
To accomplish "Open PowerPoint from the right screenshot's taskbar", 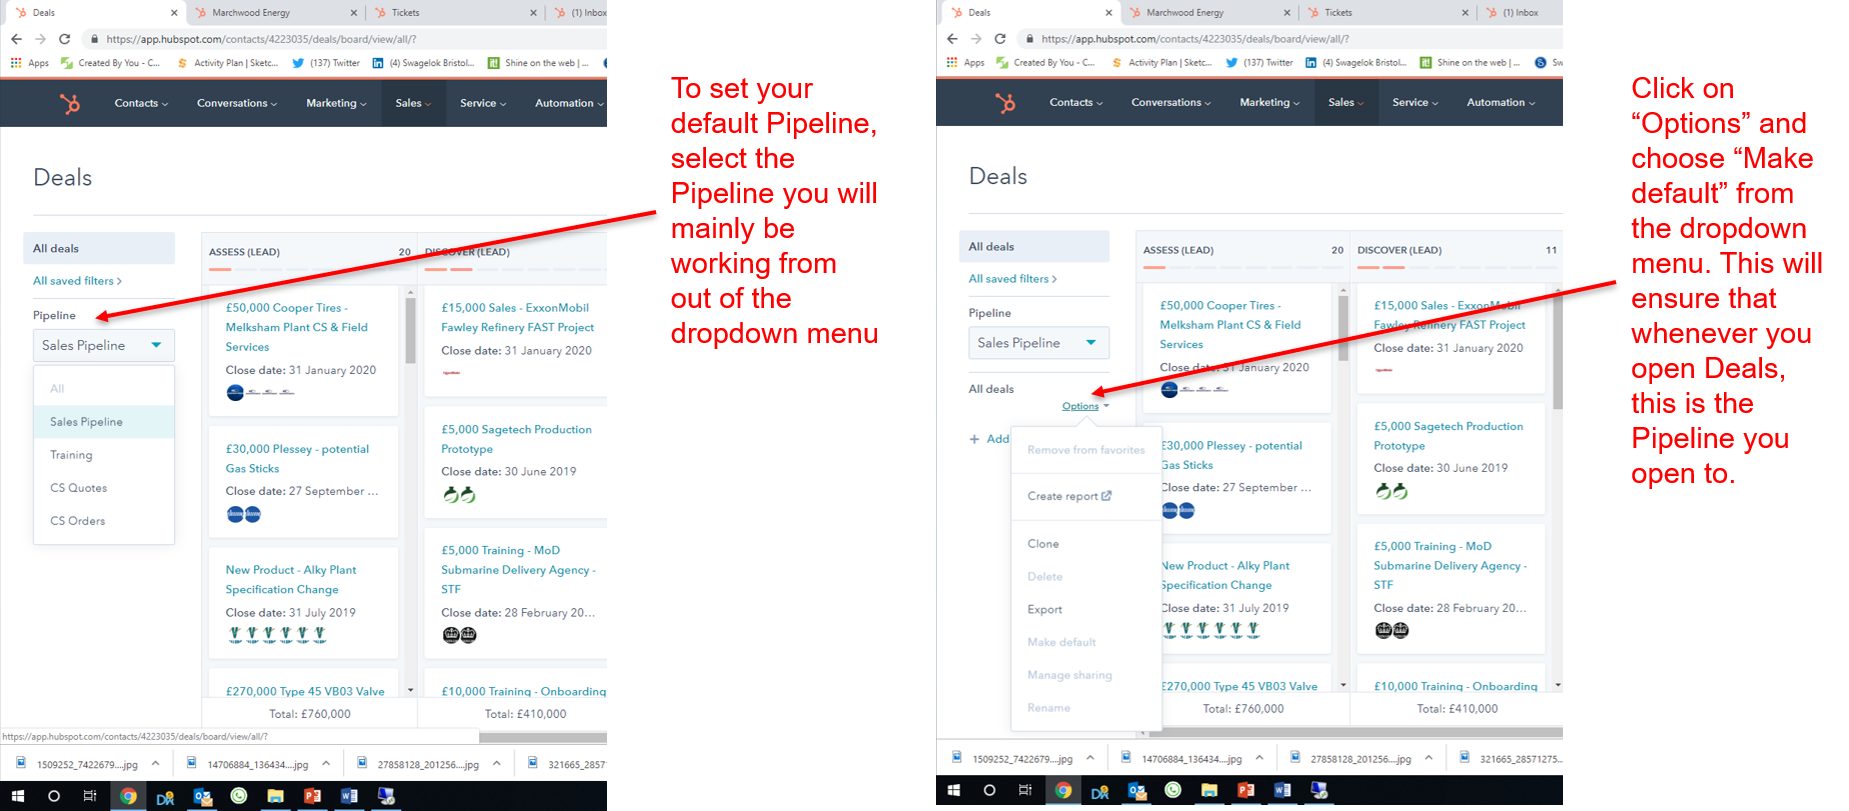I will (1246, 790).
